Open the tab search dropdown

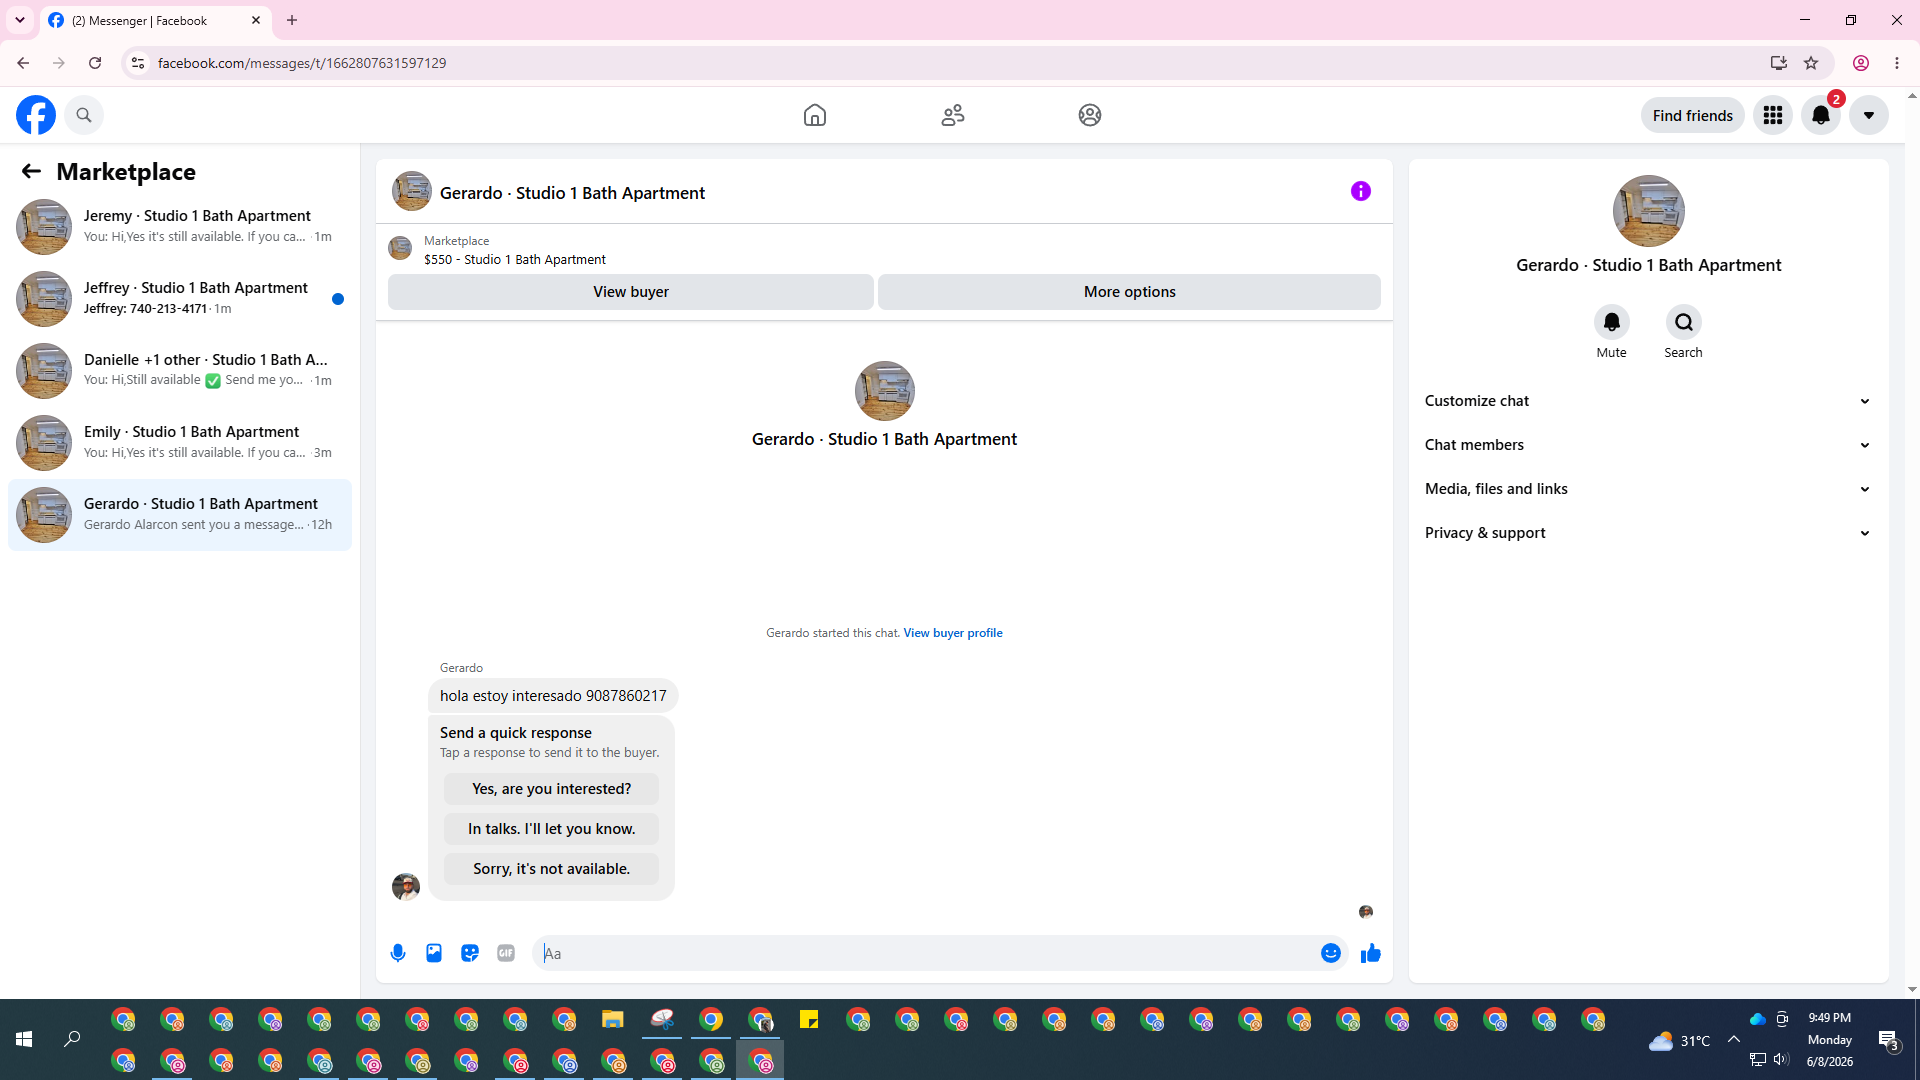click(20, 20)
